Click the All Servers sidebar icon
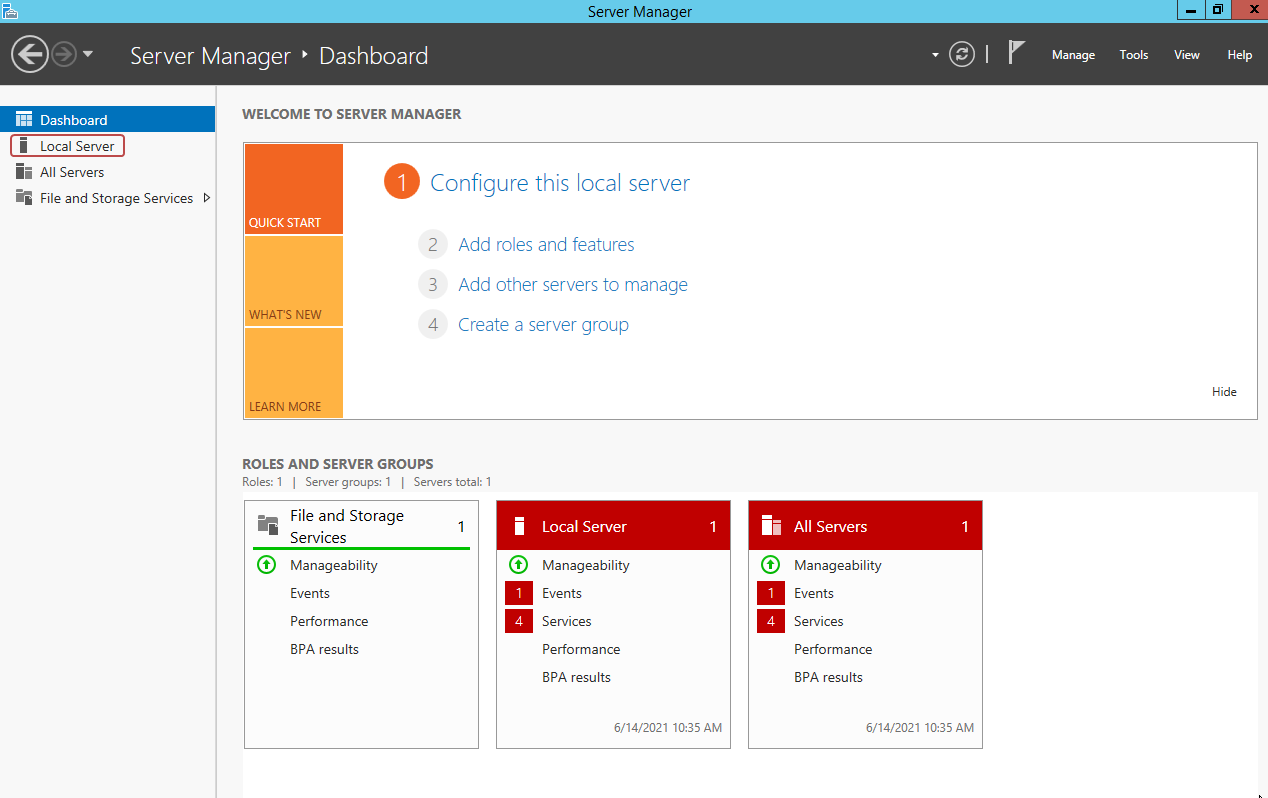The height and width of the screenshot is (798, 1268). [x=24, y=172]
